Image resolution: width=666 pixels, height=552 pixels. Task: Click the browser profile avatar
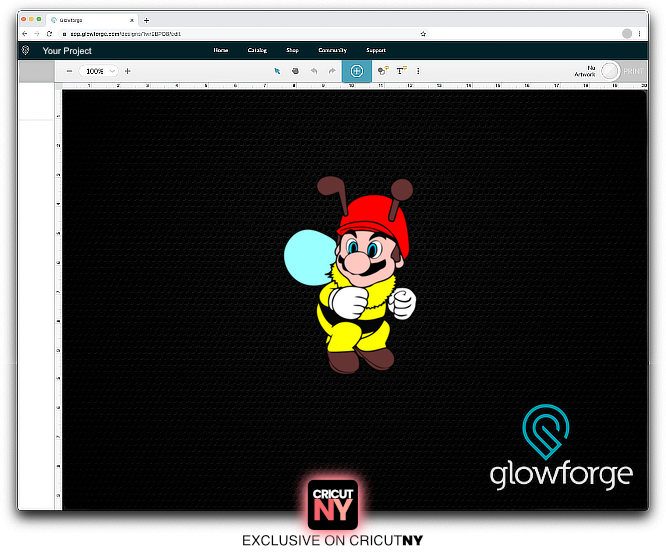click(x=627, y=34)
